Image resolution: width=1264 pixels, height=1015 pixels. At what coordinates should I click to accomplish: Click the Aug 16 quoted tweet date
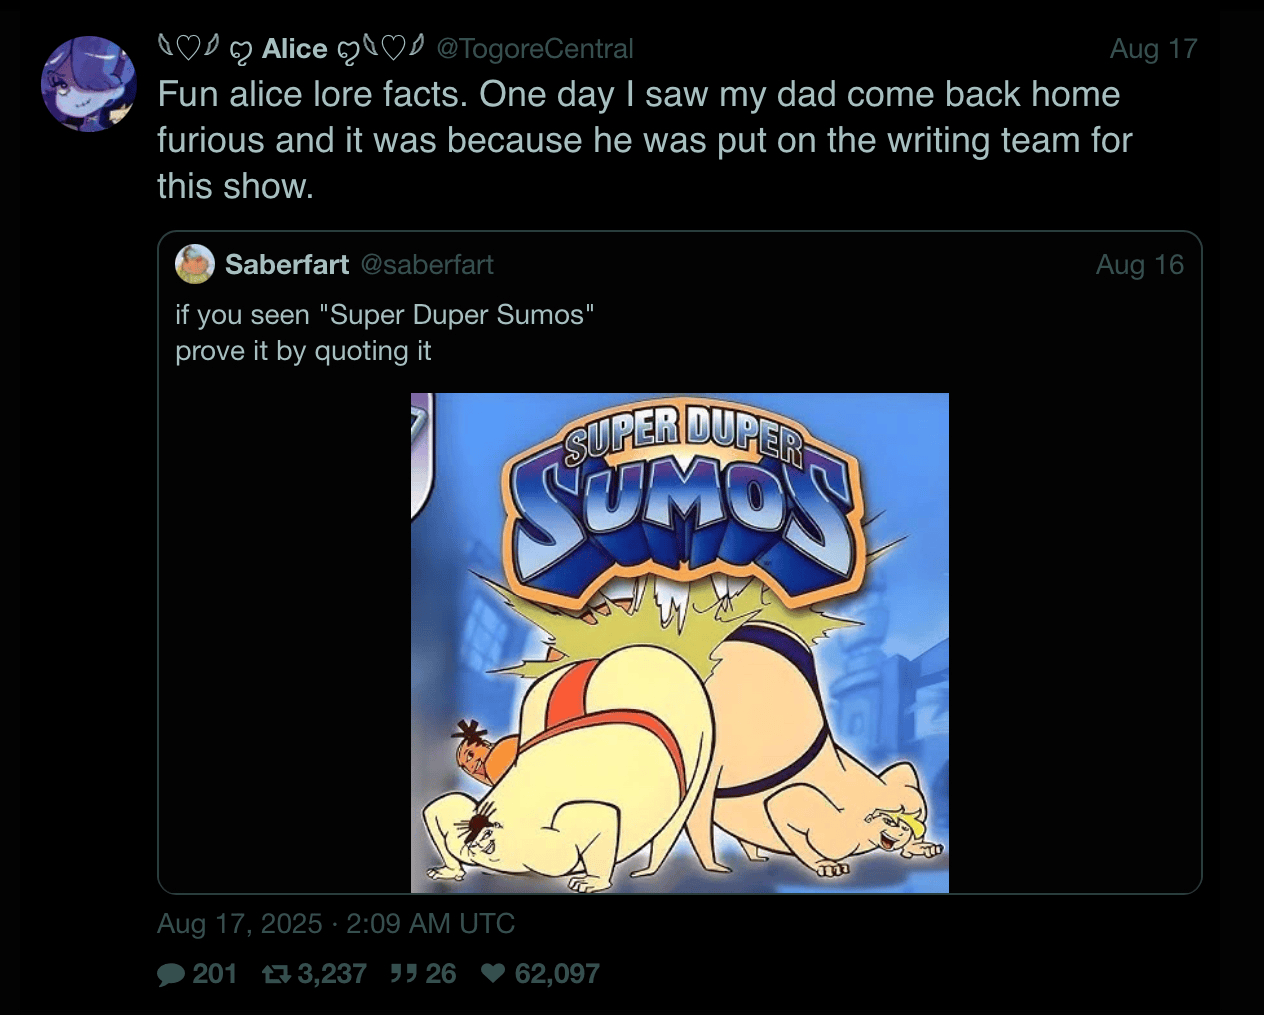click(1139, 264)
